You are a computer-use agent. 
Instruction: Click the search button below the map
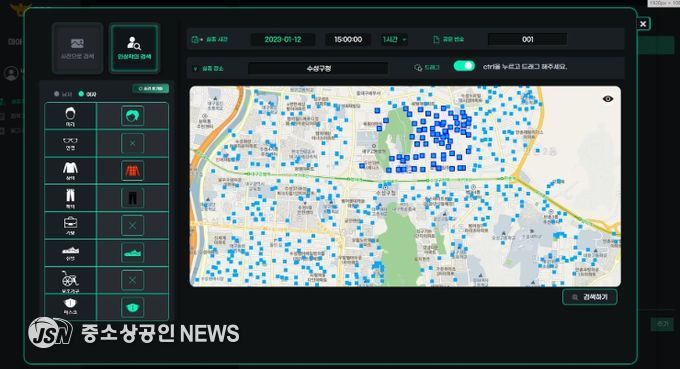point(590,297)
